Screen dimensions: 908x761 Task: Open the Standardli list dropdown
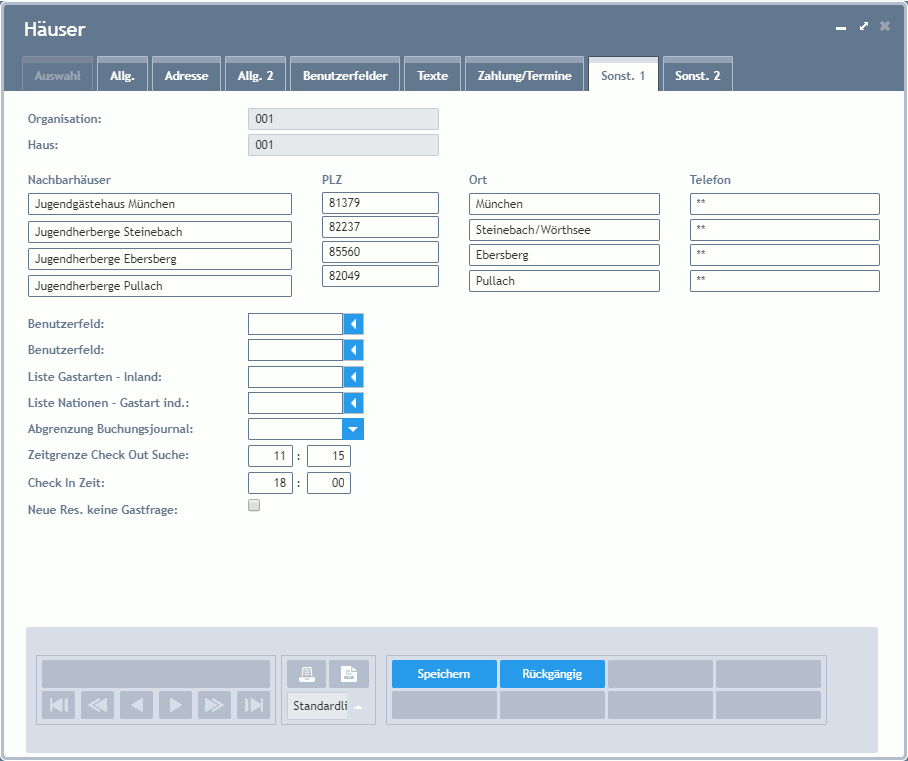[x=358, y=707]
